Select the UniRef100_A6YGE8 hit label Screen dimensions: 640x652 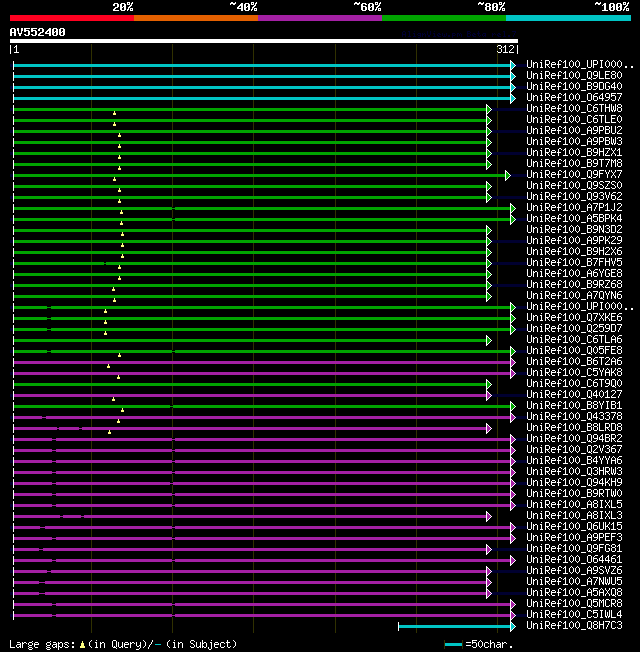click(574, 273)
